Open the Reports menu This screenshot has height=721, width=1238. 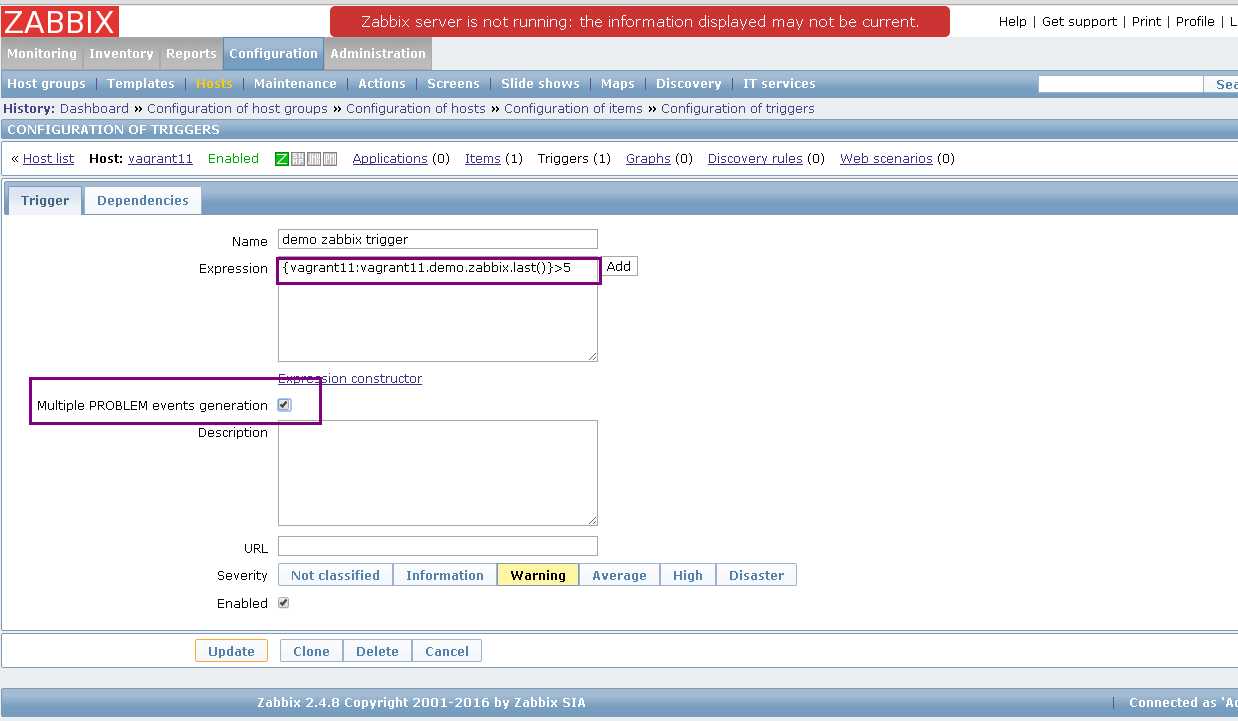click(x=191, y=54)
